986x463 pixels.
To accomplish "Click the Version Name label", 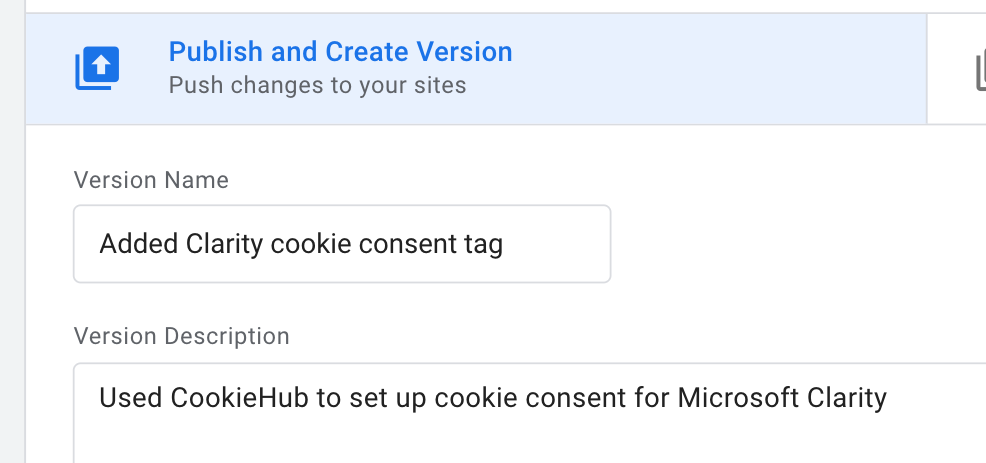I will [x=151, y=180].
